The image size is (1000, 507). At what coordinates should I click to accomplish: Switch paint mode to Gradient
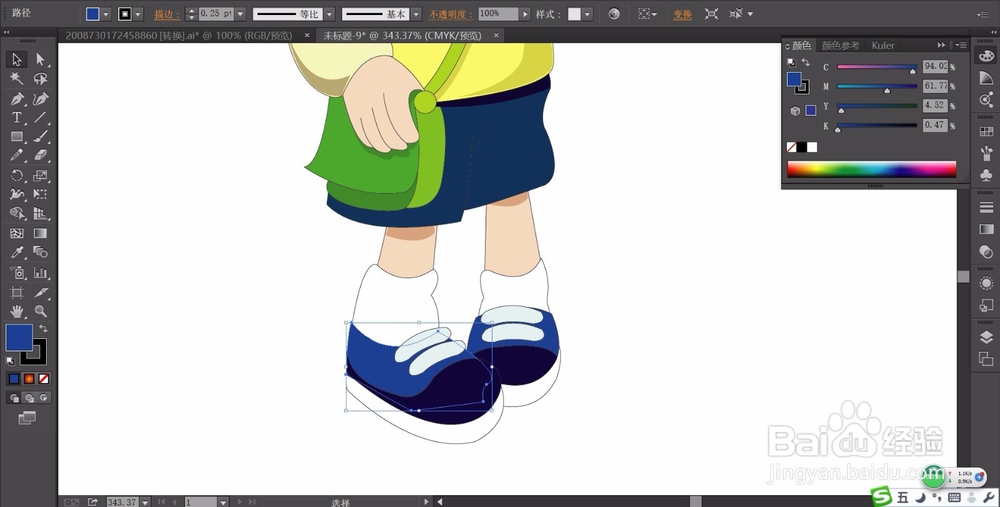point(29,379)
